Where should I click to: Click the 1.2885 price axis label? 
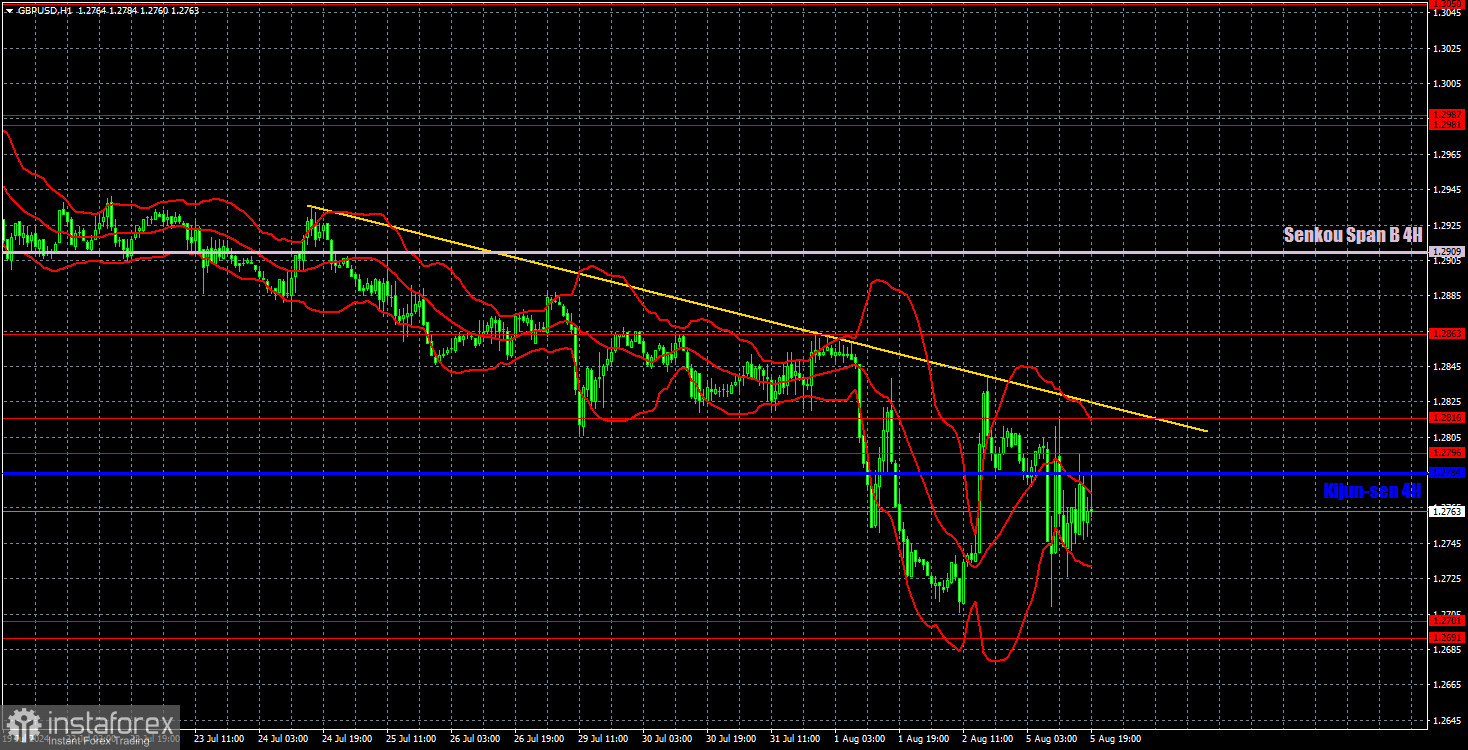click(1447, 296)
